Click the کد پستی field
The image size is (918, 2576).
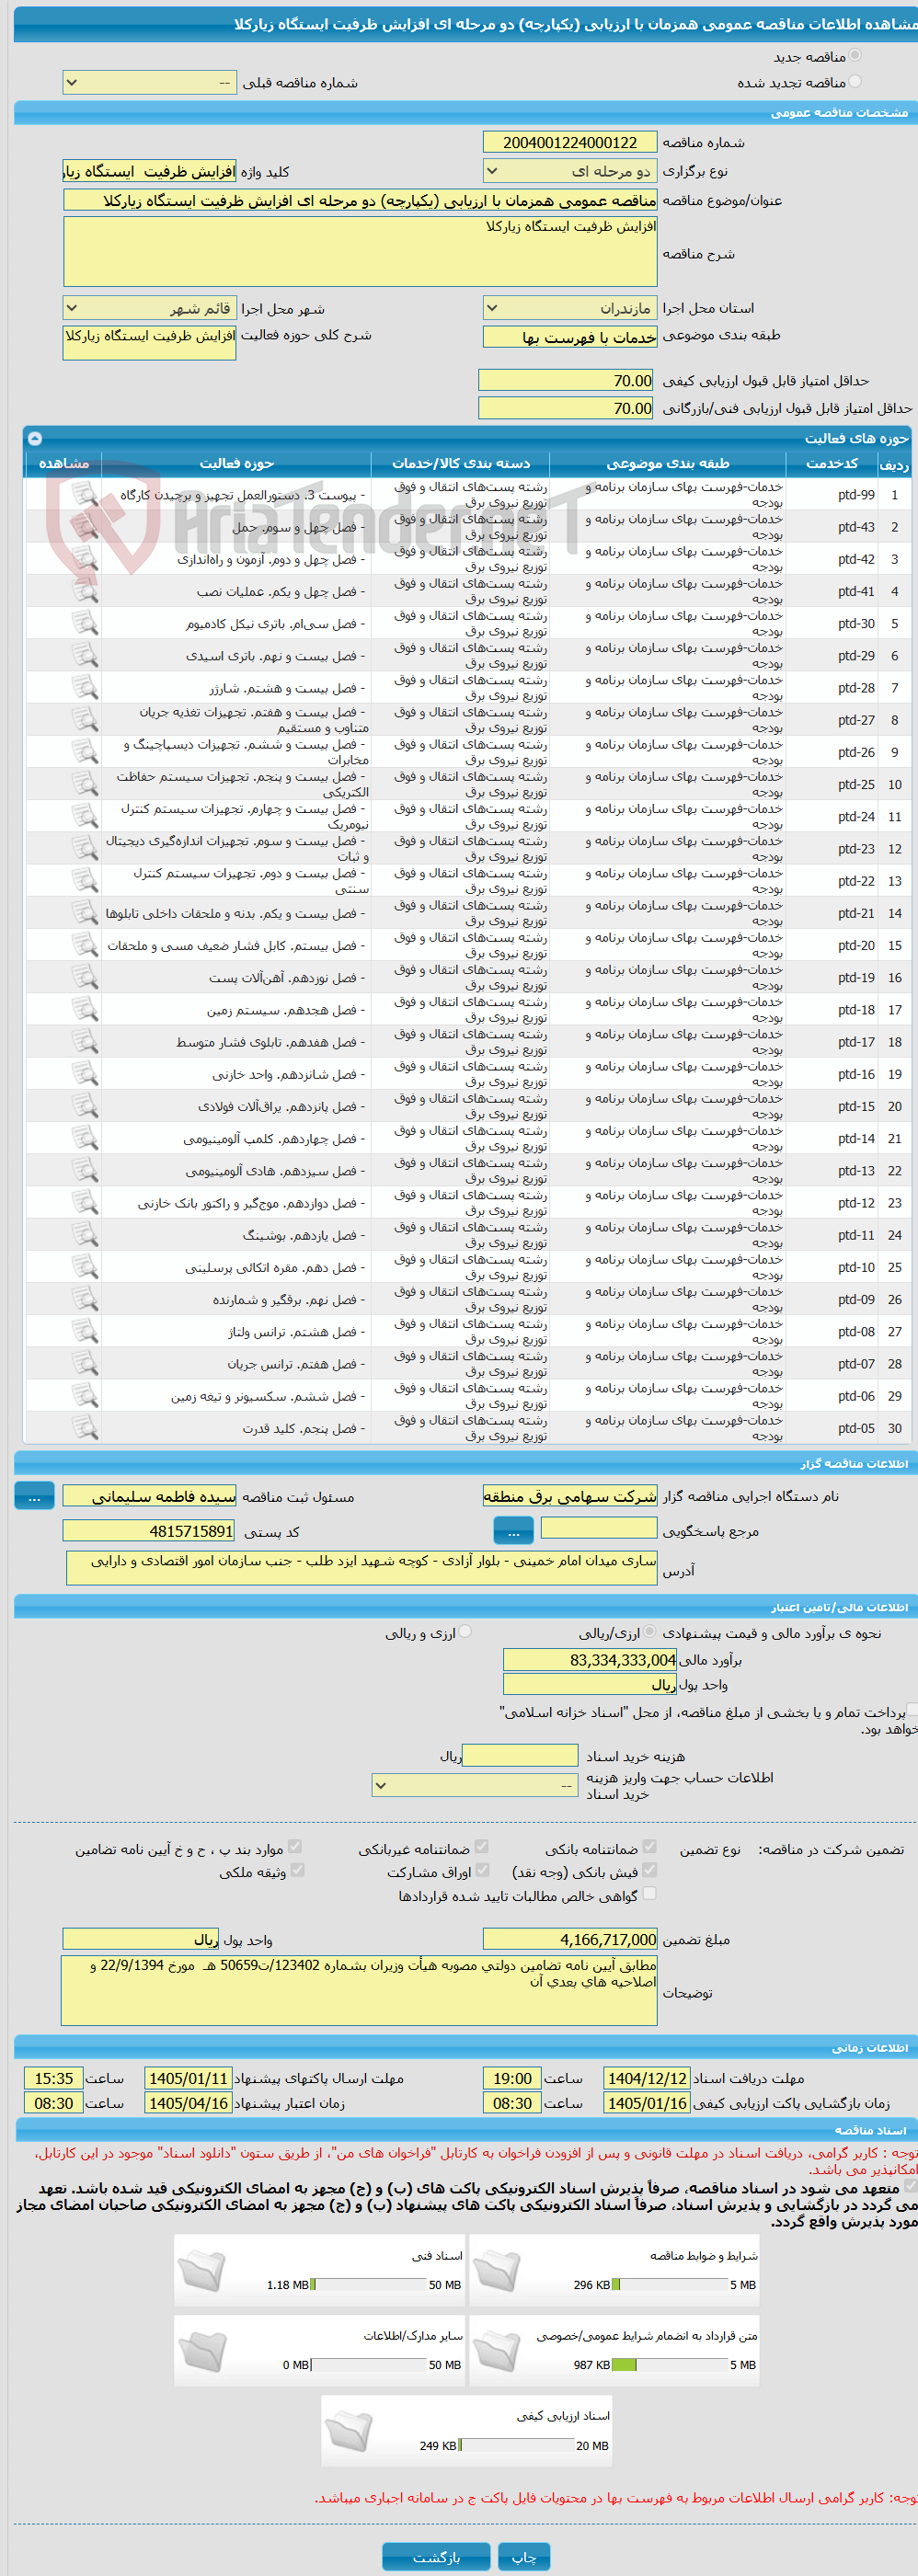click(x=149, y=1530)
